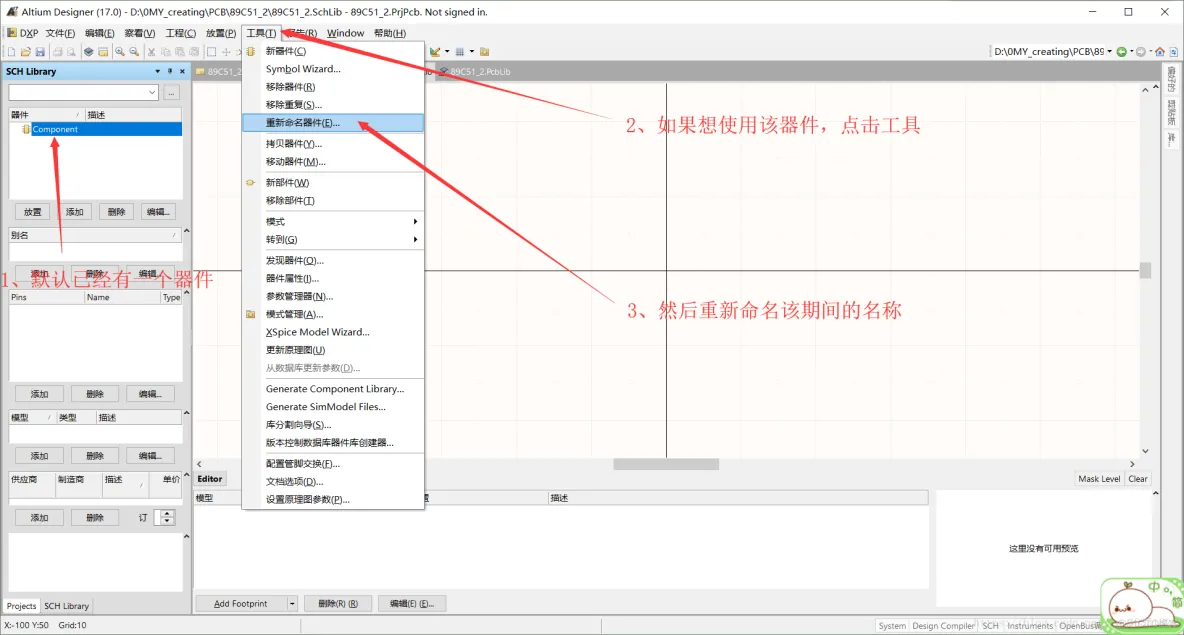Open the grid icon dropdown arrow

472,52
